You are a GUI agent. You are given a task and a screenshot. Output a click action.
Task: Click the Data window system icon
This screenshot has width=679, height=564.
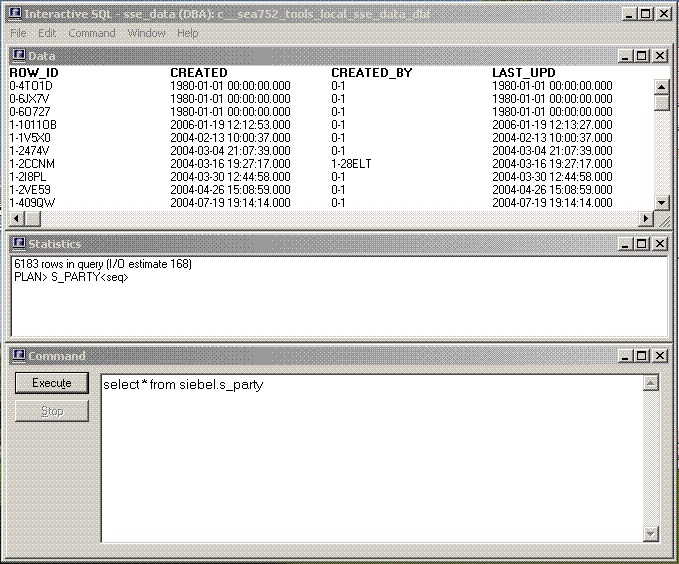(19, 55)
